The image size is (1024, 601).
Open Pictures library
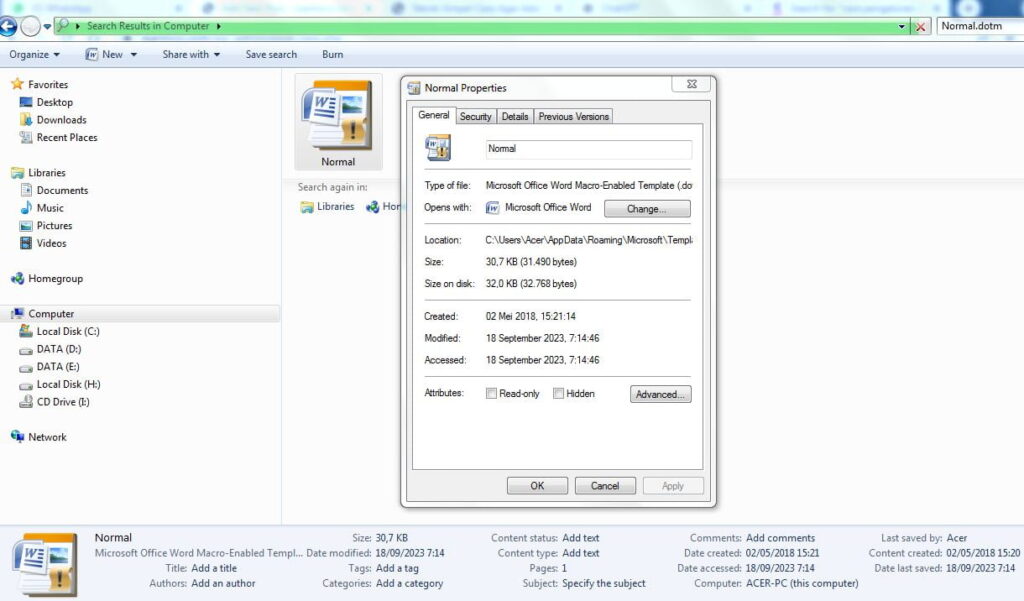(54, 225)
